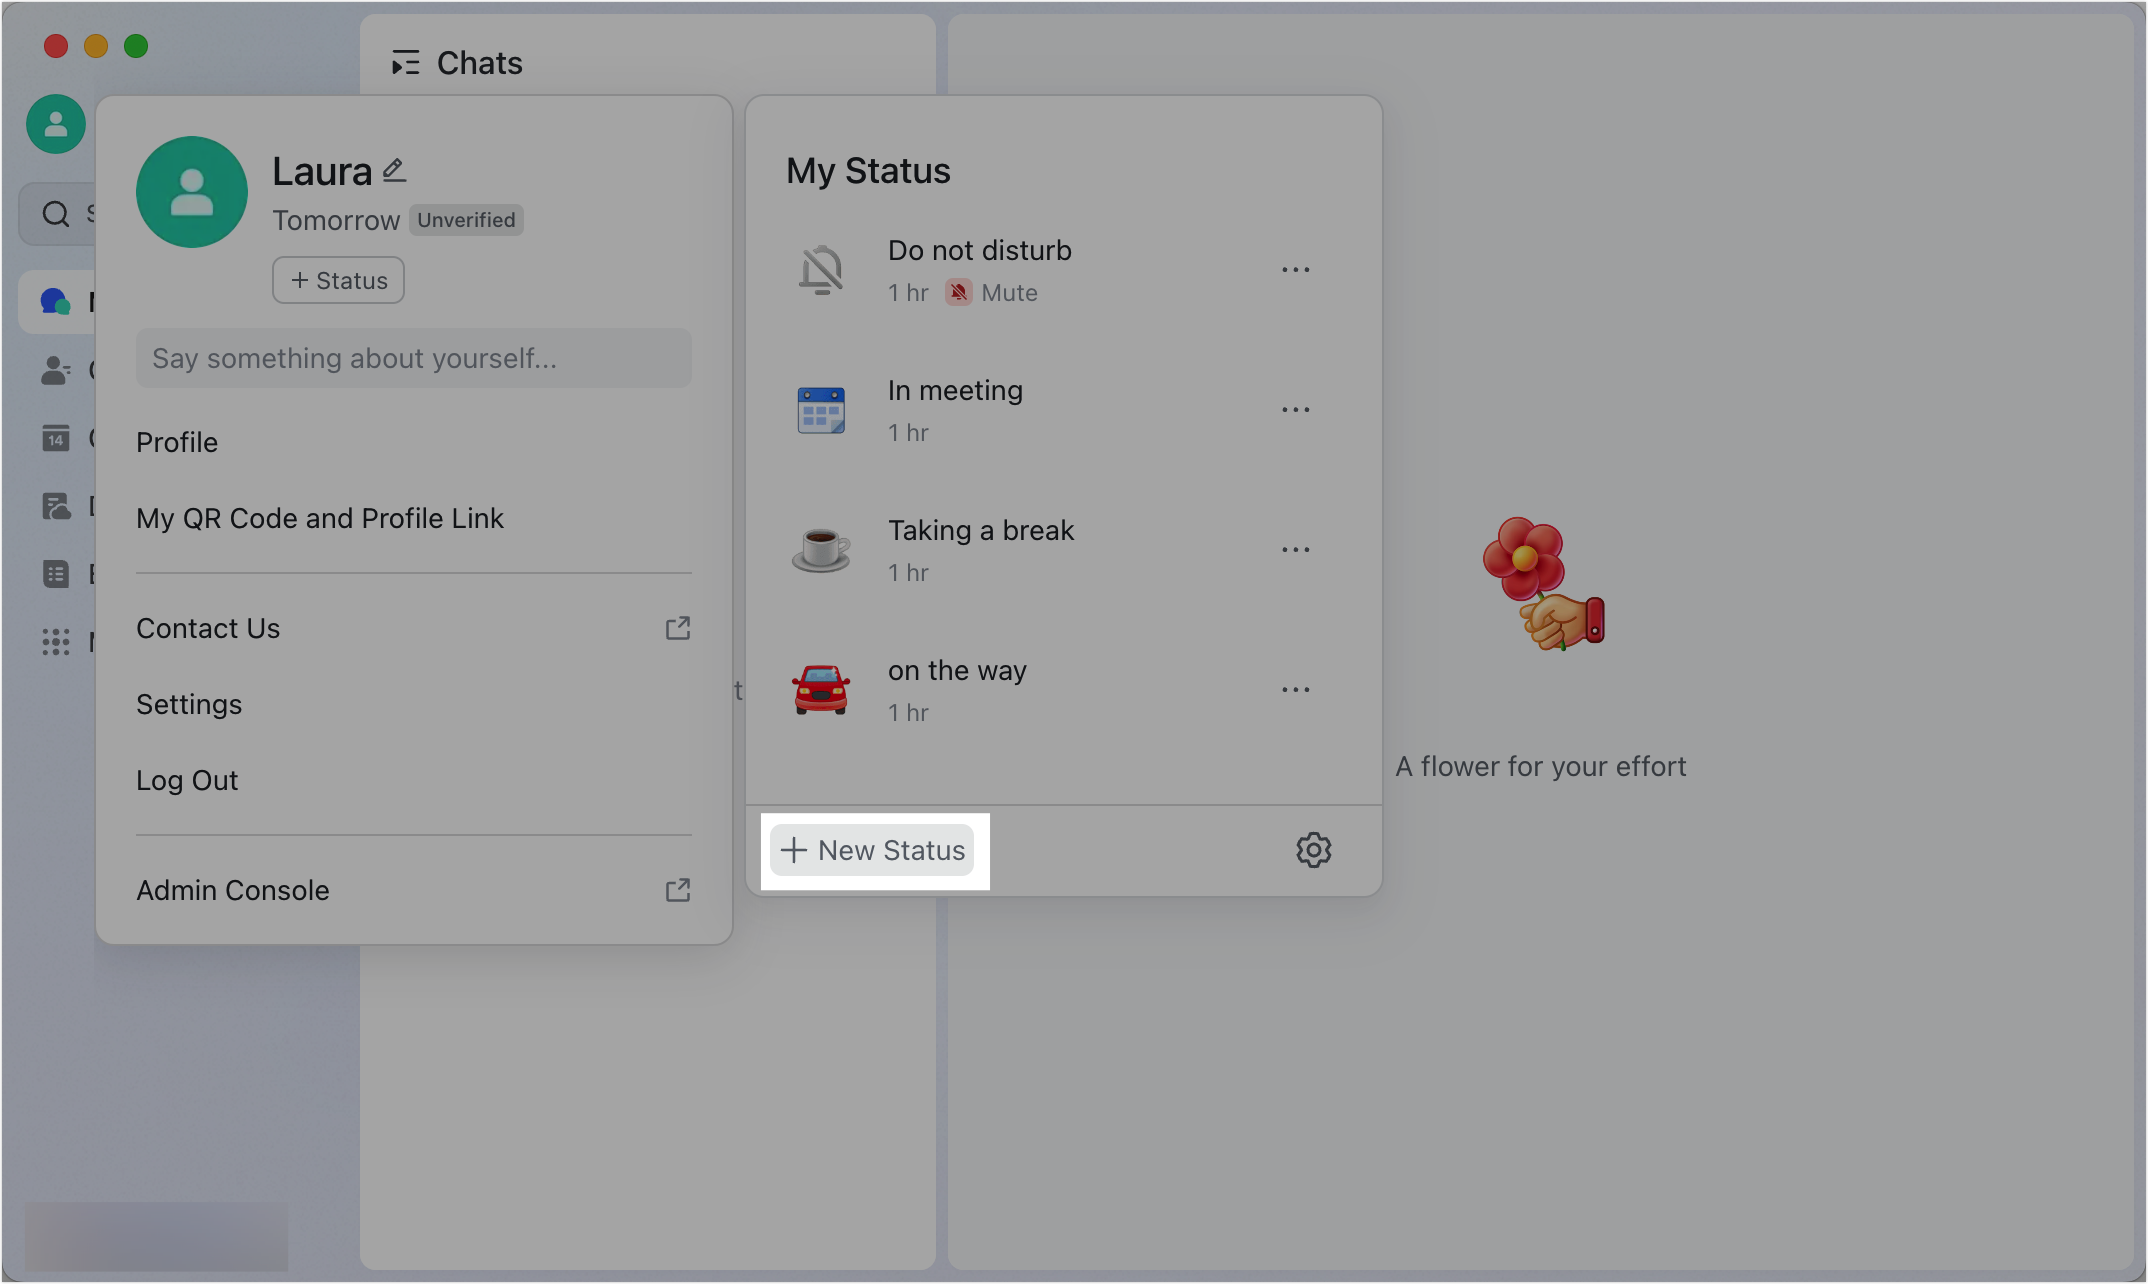Open more options for In meeting

[1295, 410]
